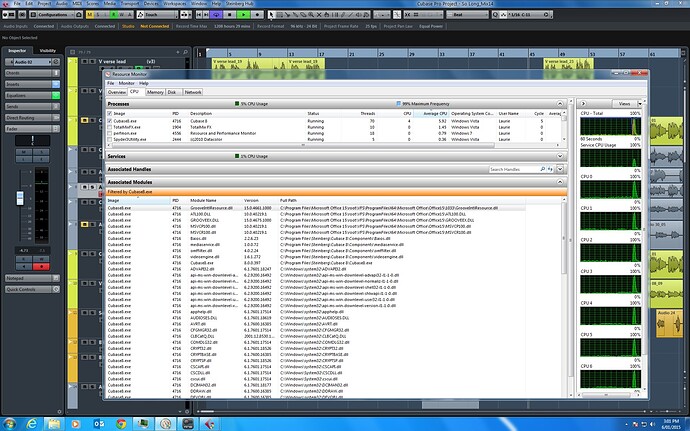Expand the Inspector Equalizers section
690x431 pixels.
(33, 96)
